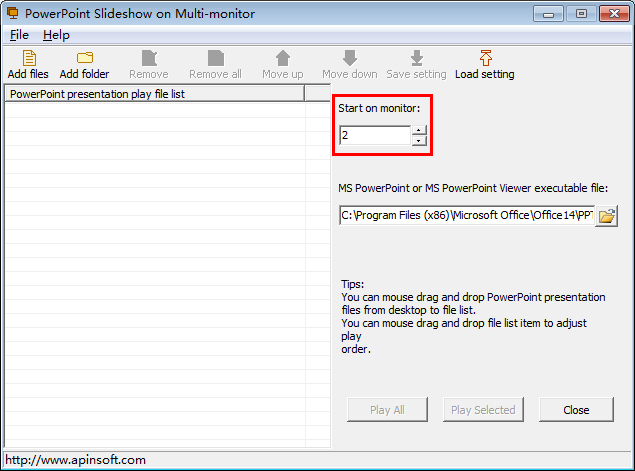Viewport: 635px width, 471px height.
Task: Click the Play Selected button
Action: pos(483,410)
